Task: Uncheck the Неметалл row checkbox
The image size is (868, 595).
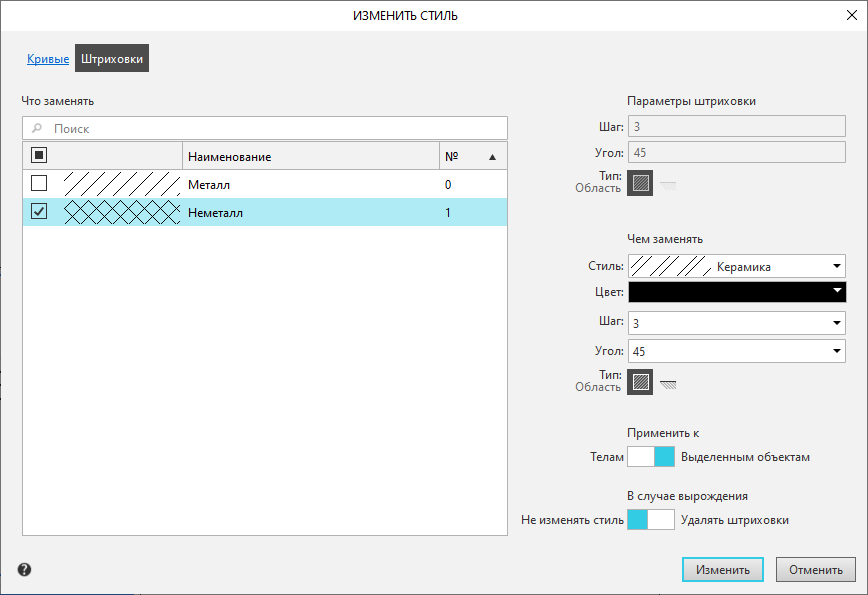Action: [39, 212]
